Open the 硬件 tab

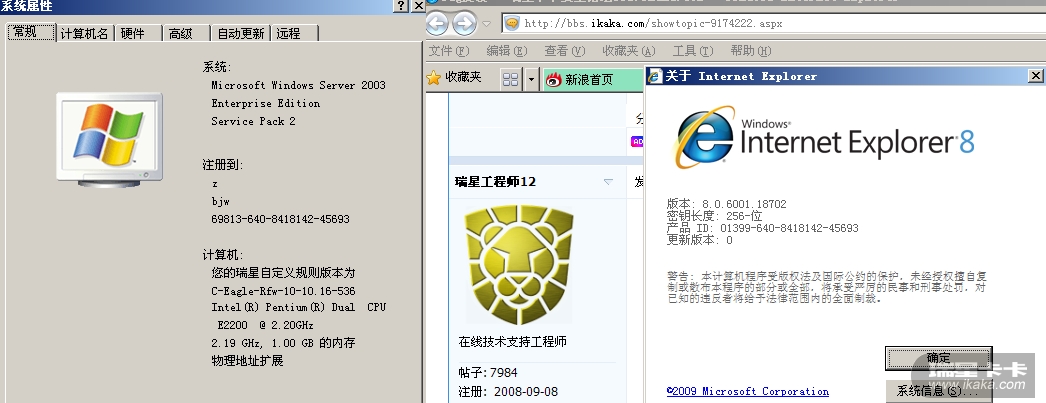point(138,33)
